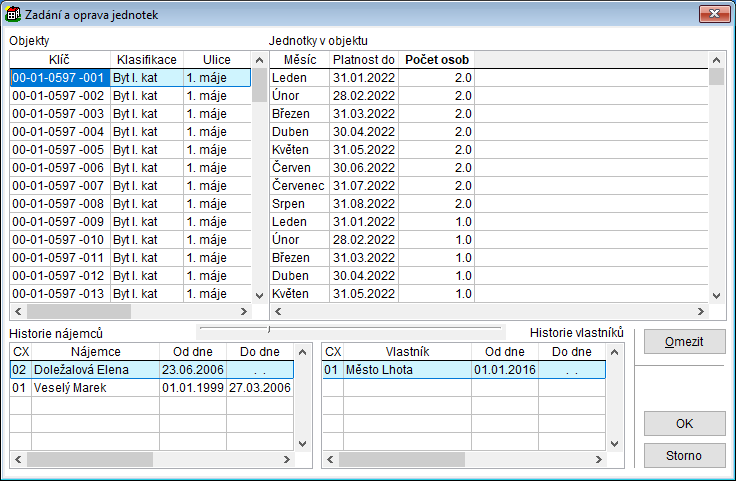Screen dimensions: 736x481
Task: Click the Nájemce column header
Action: 95,352
